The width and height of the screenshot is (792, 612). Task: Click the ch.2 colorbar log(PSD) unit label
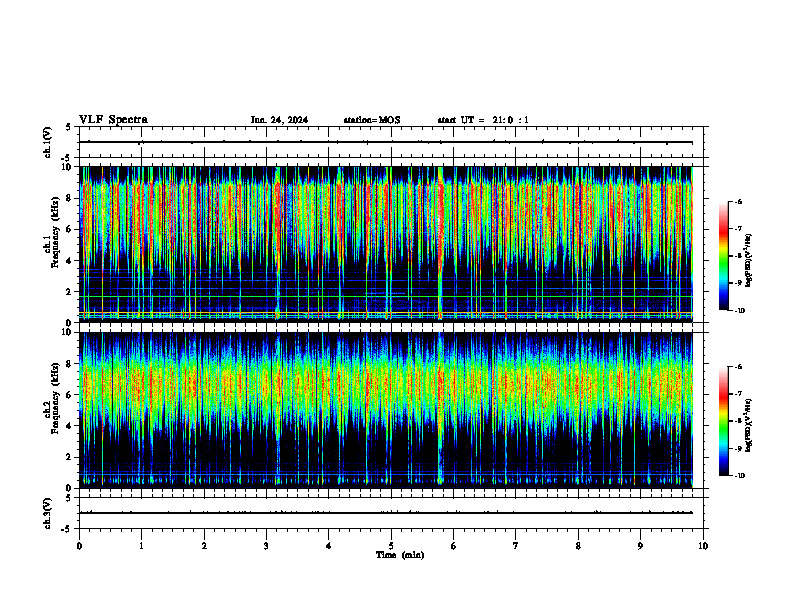pos(749,426)
